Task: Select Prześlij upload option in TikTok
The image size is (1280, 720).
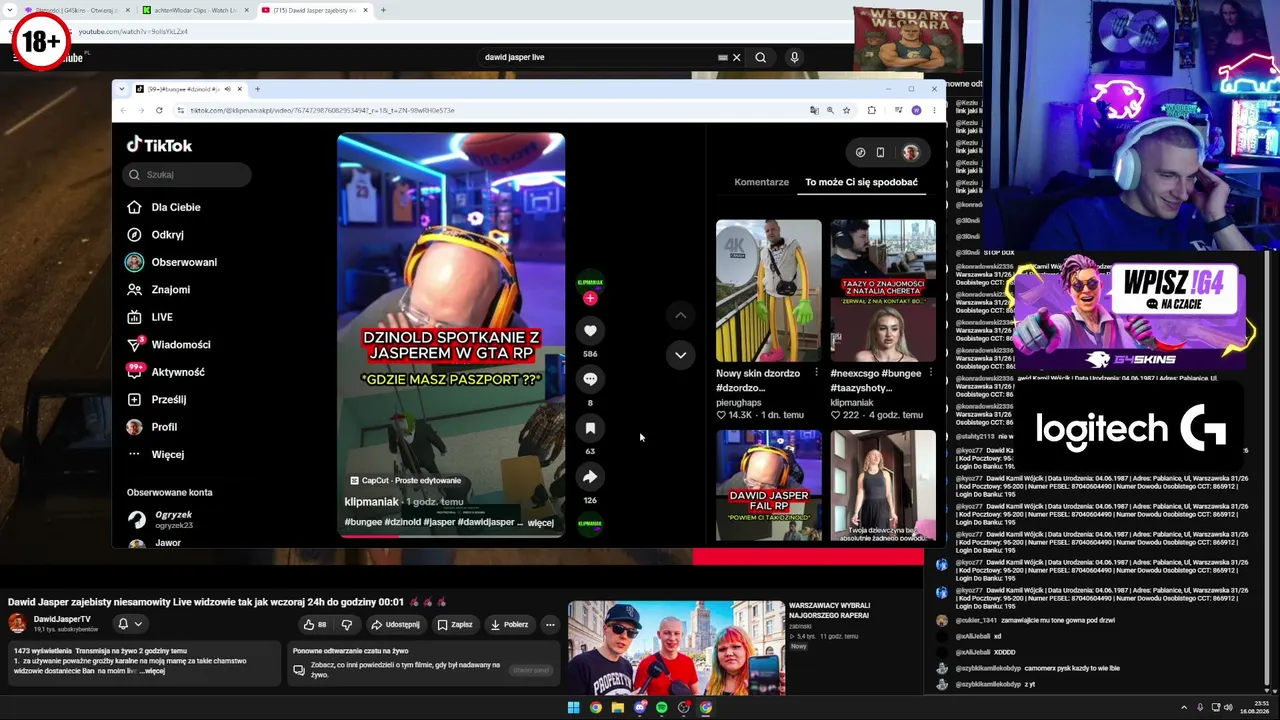Action: pos(168,399)
